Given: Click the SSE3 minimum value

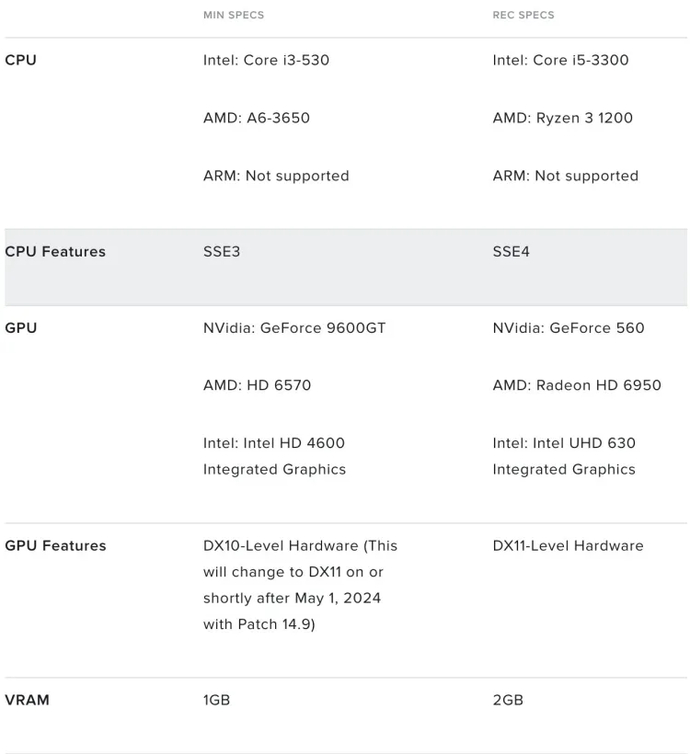Looking at the screenshot, I should click(x=222, y=252).
